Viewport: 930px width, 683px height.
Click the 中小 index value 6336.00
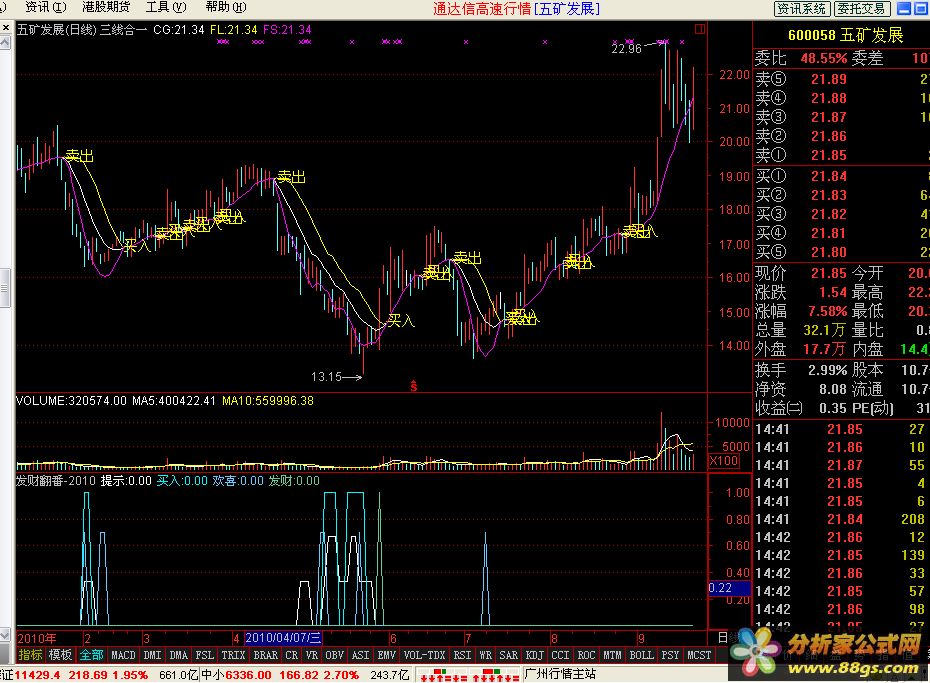[x=247, y=675]
